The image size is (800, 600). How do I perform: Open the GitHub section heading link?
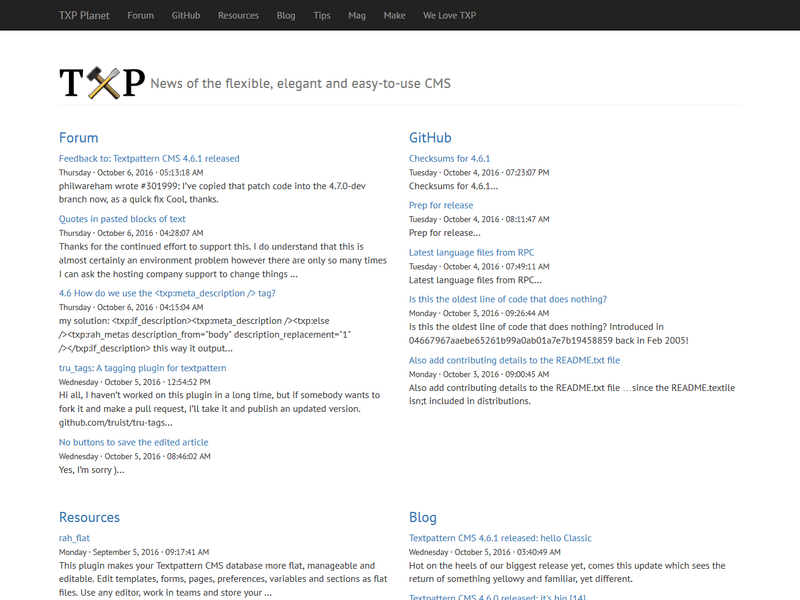coord(430,138)
